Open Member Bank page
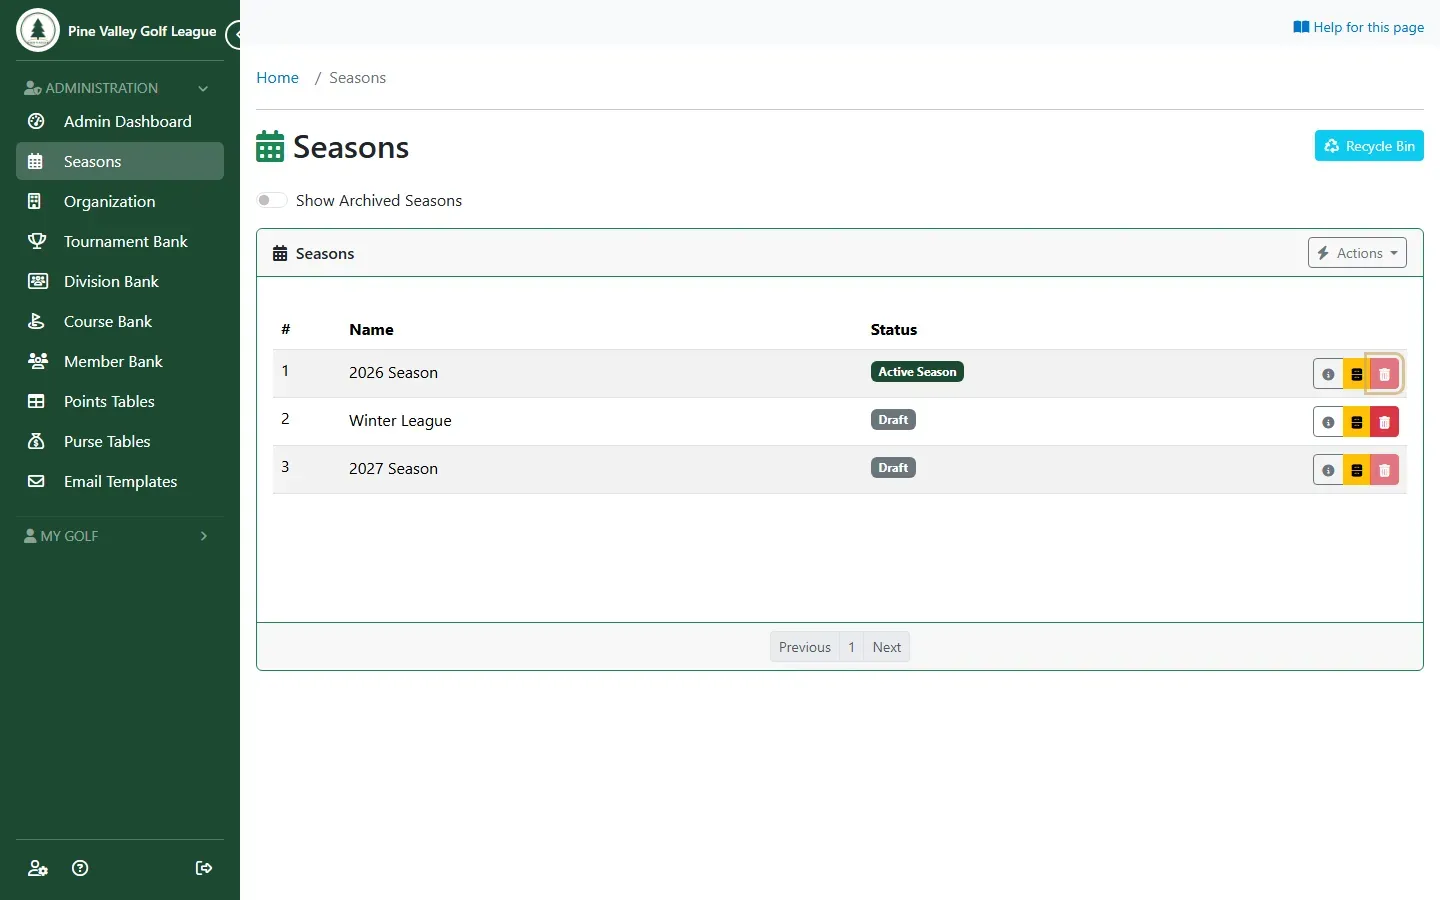Image resolution: width=1440 pixels, height=900 pixels. 120,361
